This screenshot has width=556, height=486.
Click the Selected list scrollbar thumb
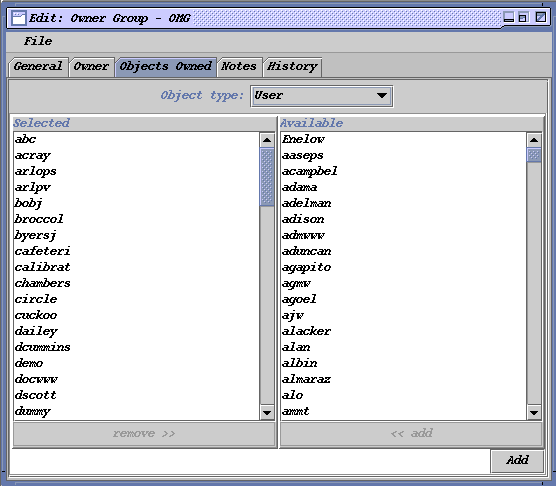click(x=267, y=177)
